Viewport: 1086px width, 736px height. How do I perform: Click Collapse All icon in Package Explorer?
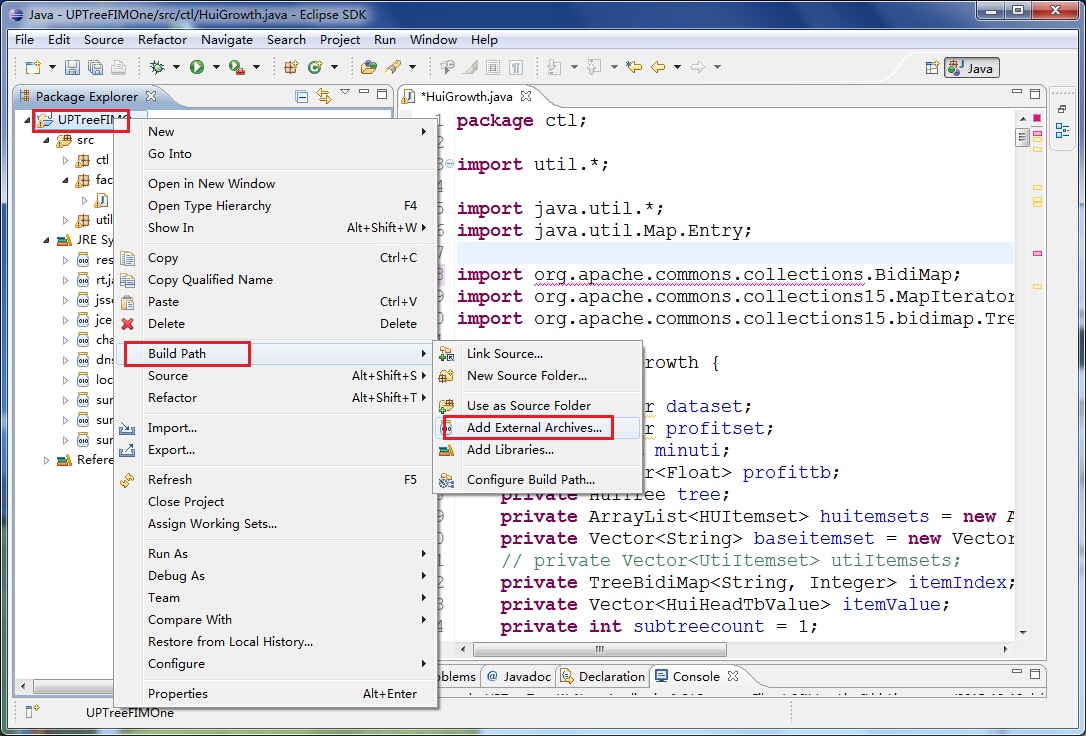(x=302, y=96)
